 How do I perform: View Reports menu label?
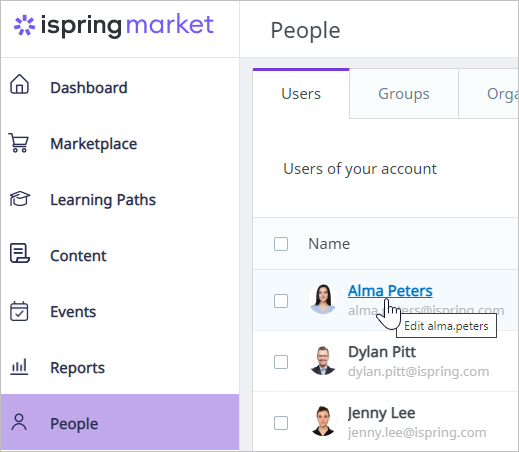click(77, 368)
